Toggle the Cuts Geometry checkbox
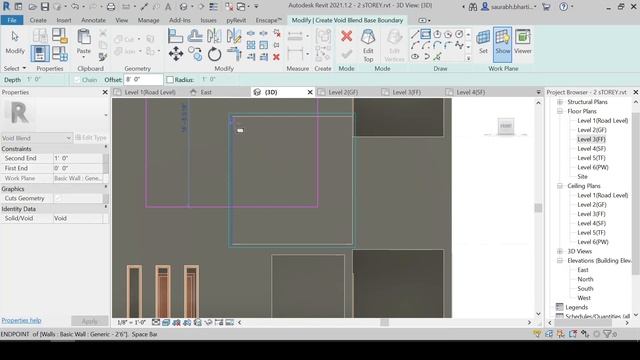Screen dimensions: 640x360 coord(58,198)
